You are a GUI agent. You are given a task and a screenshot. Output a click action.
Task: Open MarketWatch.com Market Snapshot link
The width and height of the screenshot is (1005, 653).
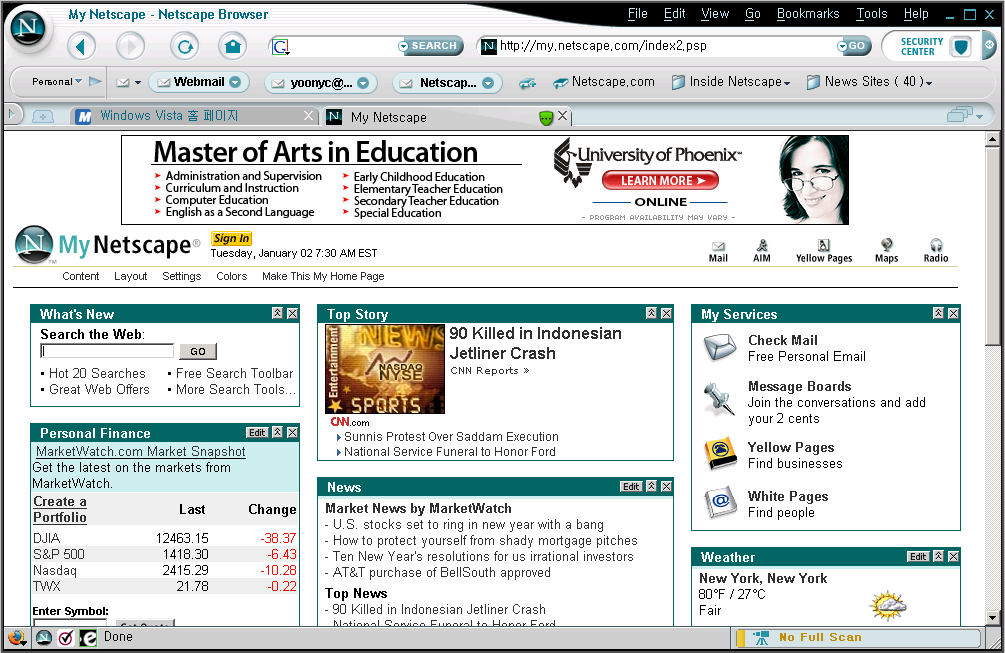pos(140,452)
